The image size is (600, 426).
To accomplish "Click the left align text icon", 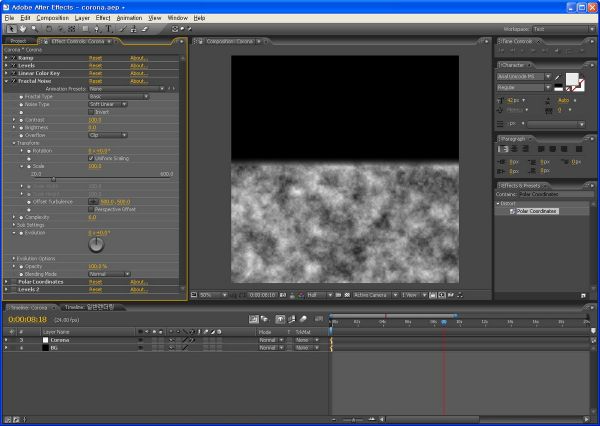I will [503, 149].
